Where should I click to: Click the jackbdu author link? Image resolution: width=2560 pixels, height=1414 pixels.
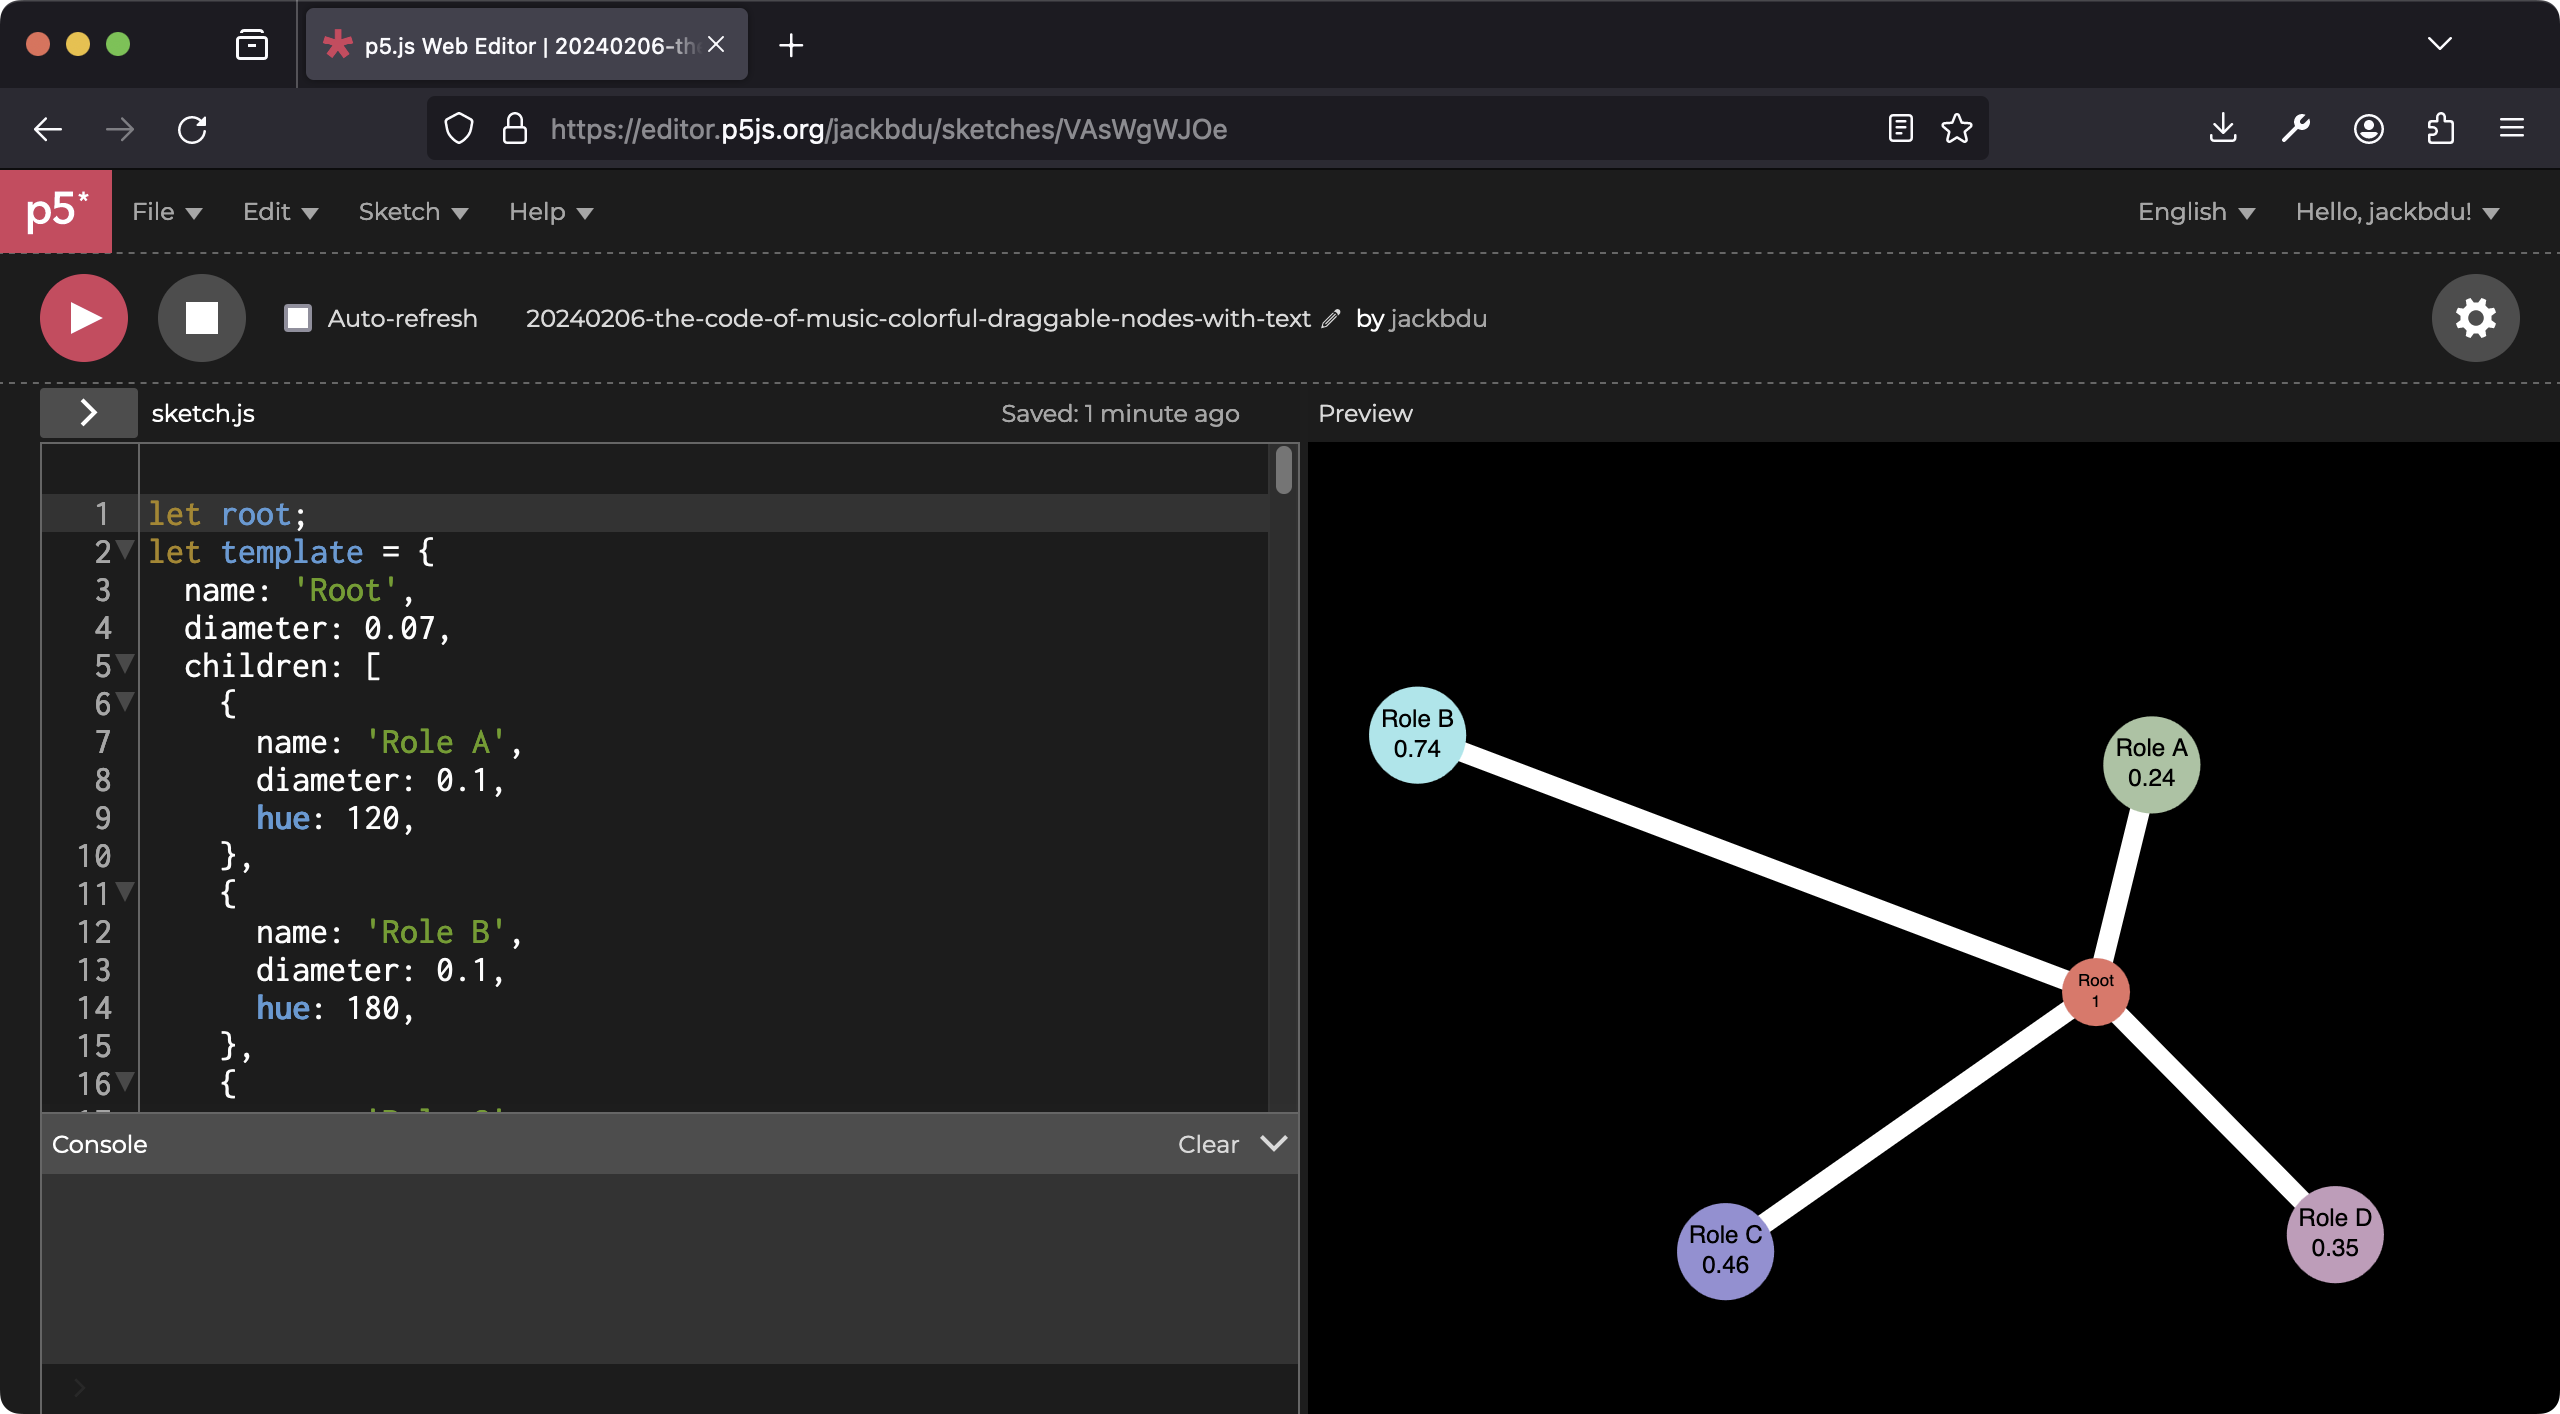(x=1438, y=319)
